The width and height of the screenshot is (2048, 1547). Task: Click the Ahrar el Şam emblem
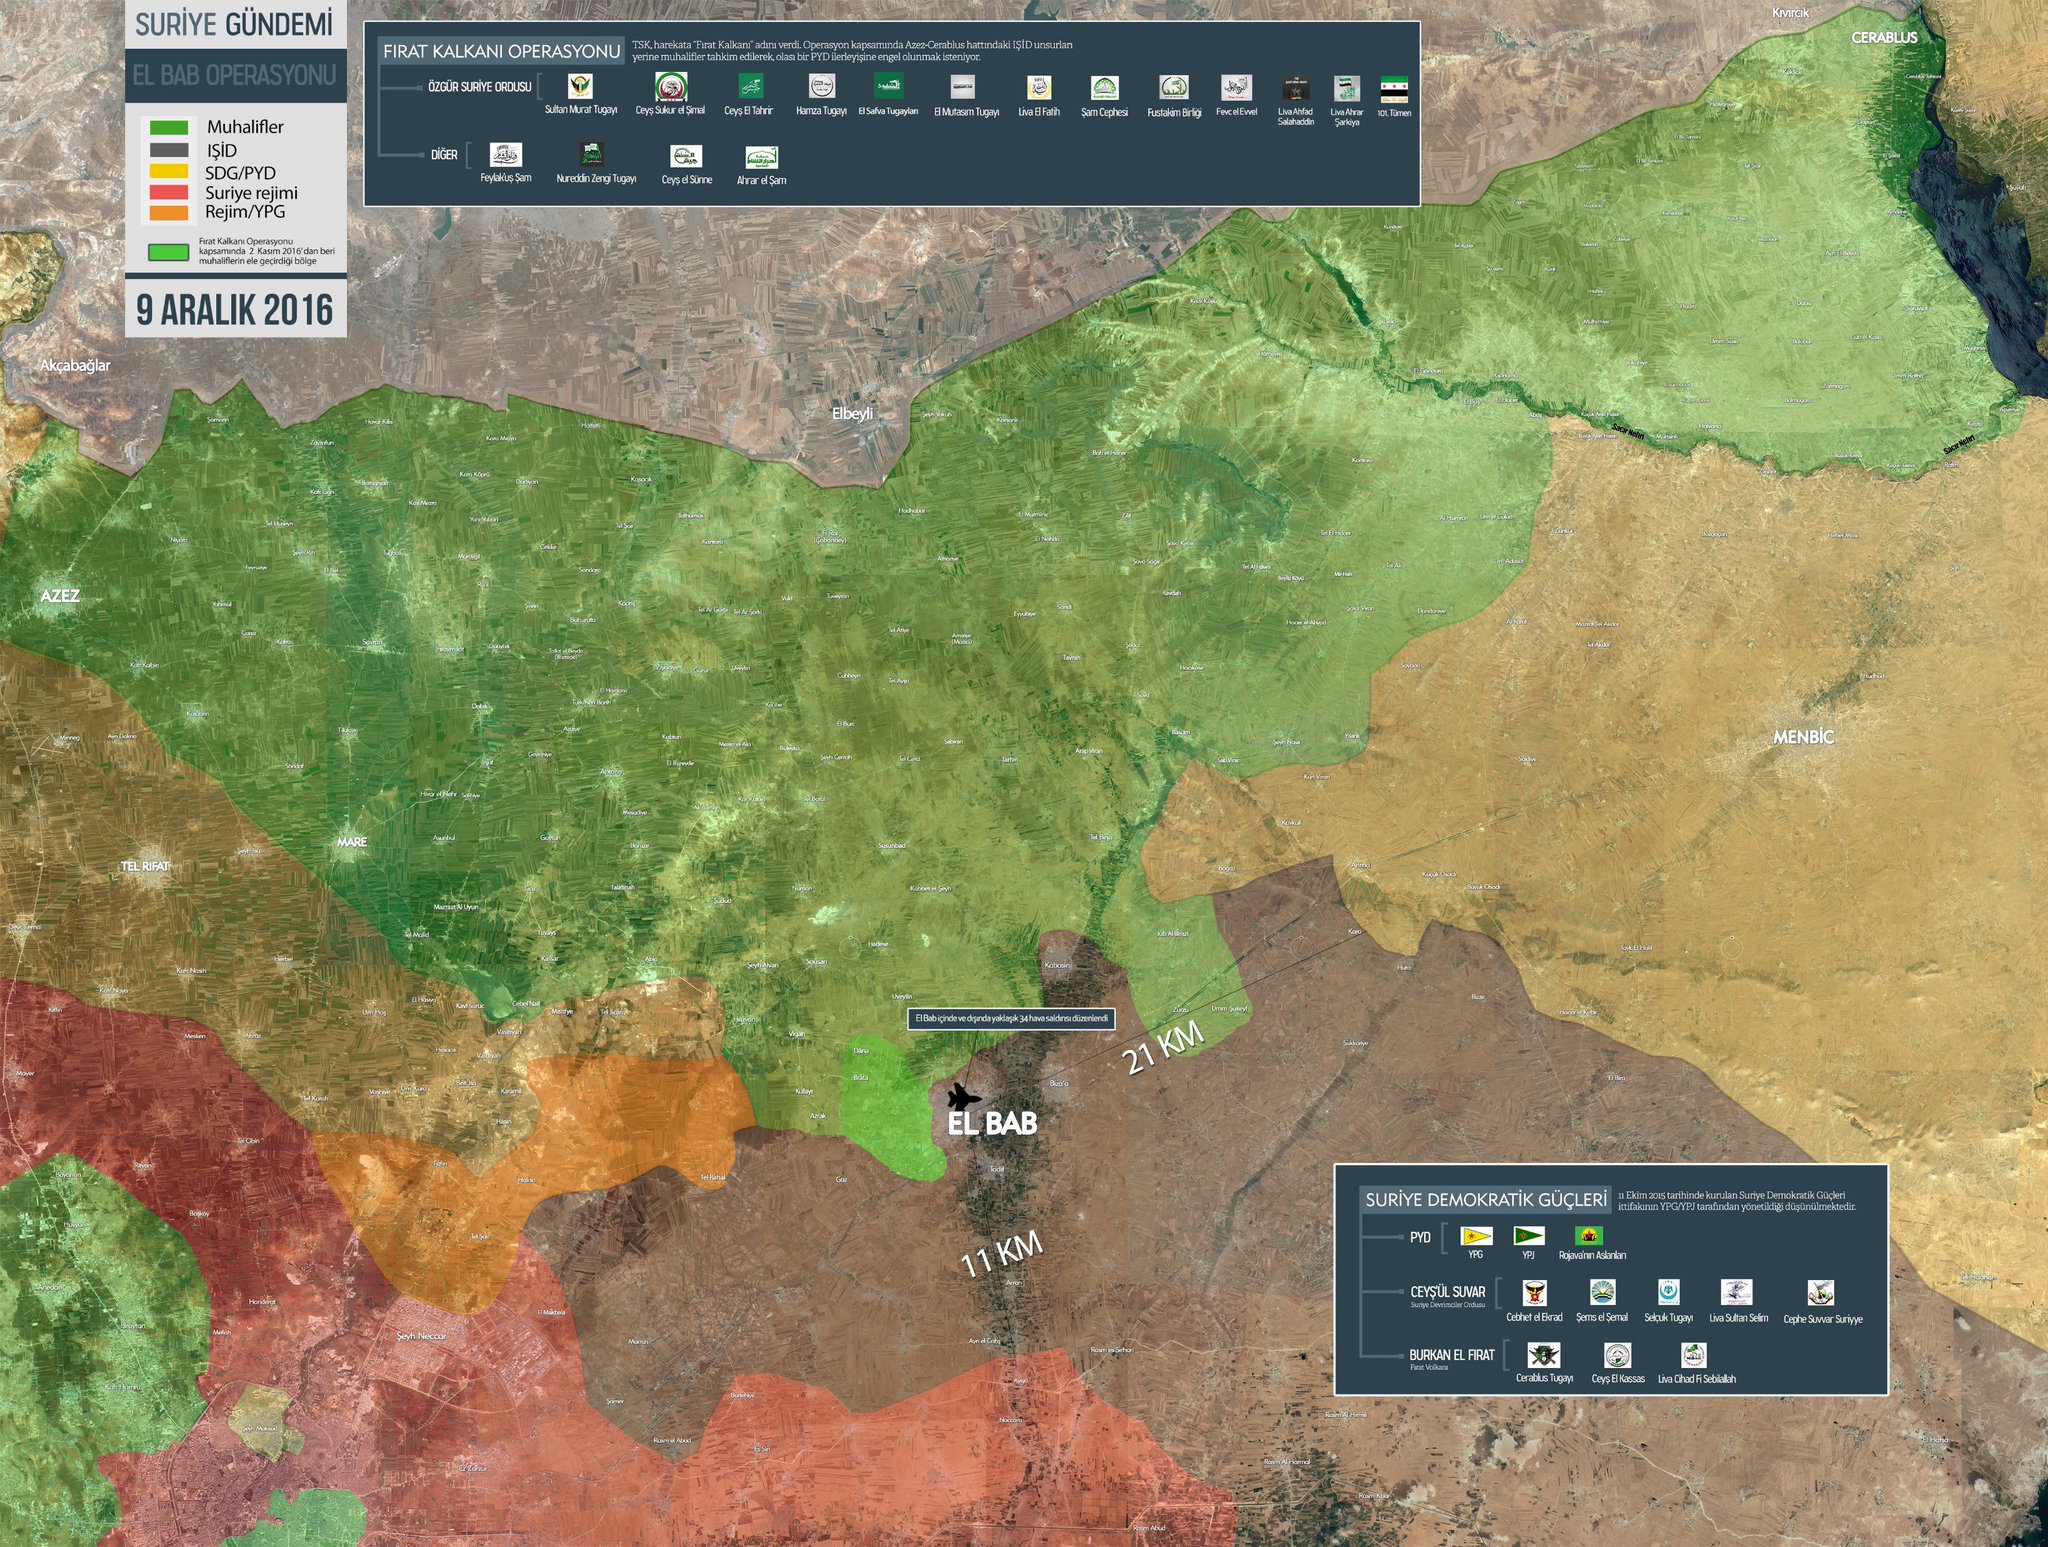(x=761, y=157)
